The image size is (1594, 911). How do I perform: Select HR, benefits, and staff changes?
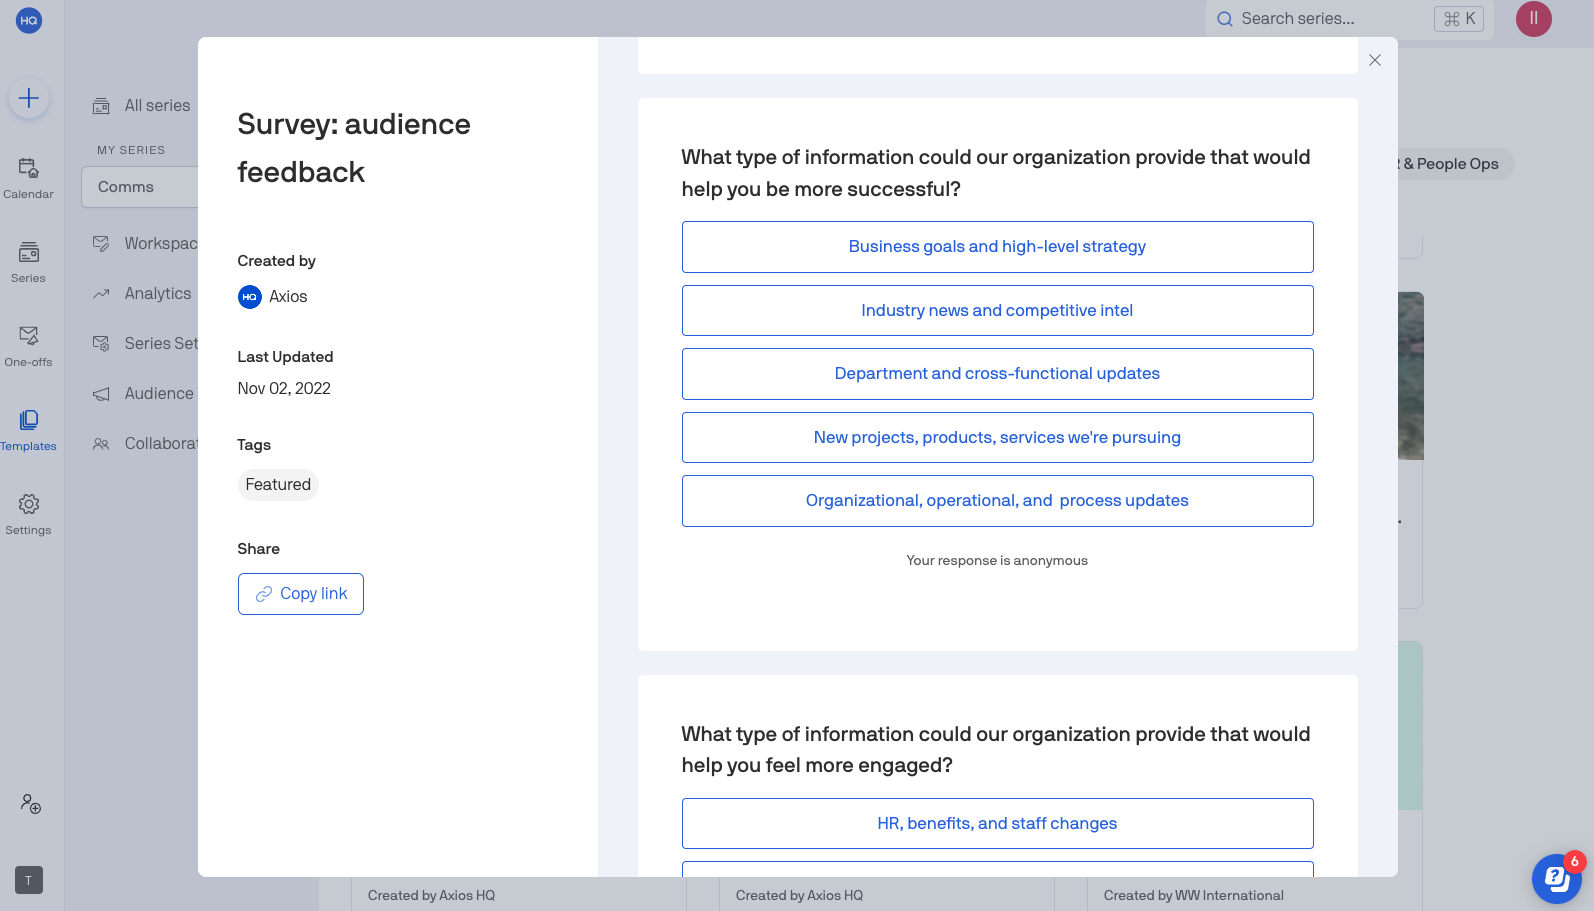(x=997, y=824)
